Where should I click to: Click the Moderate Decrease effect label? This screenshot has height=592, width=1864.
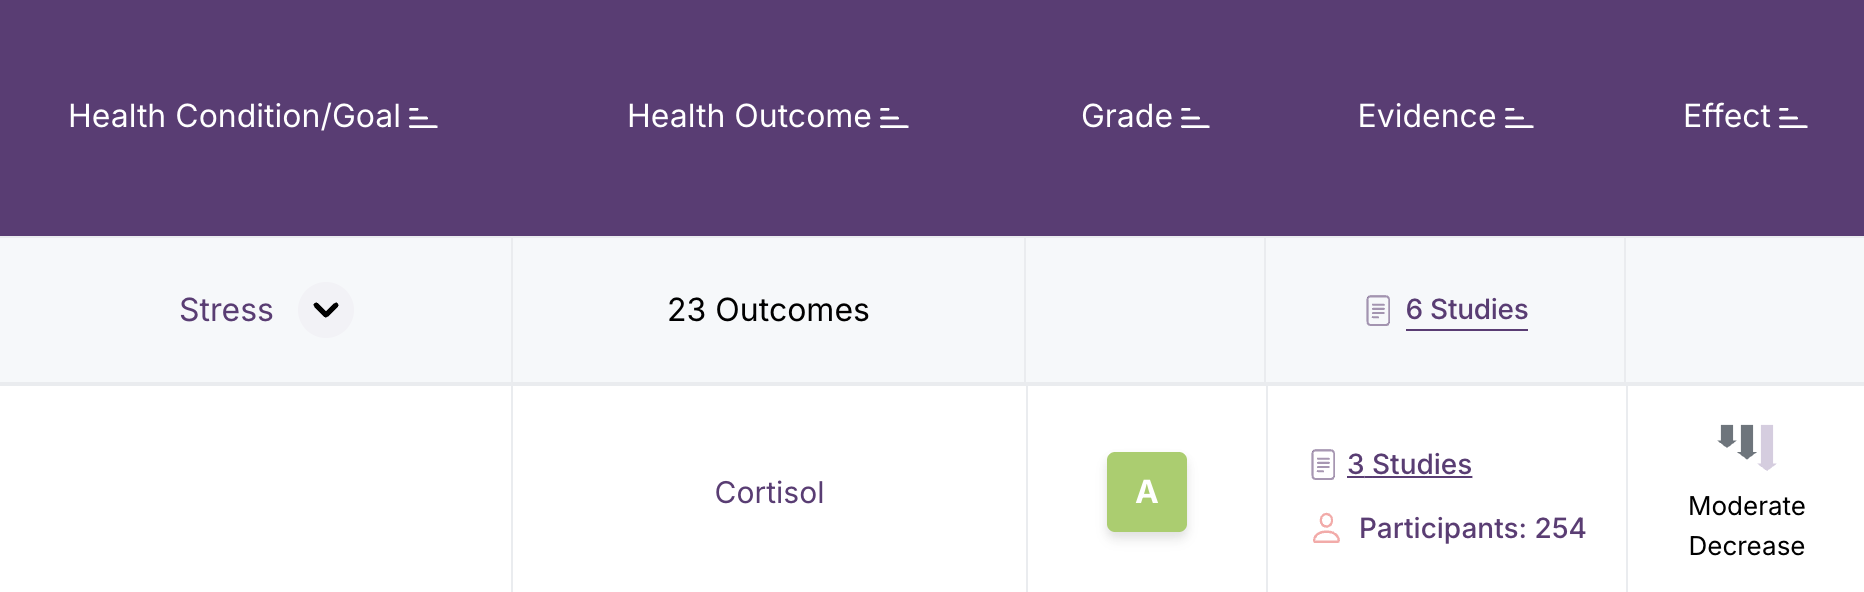point(1746,526)
